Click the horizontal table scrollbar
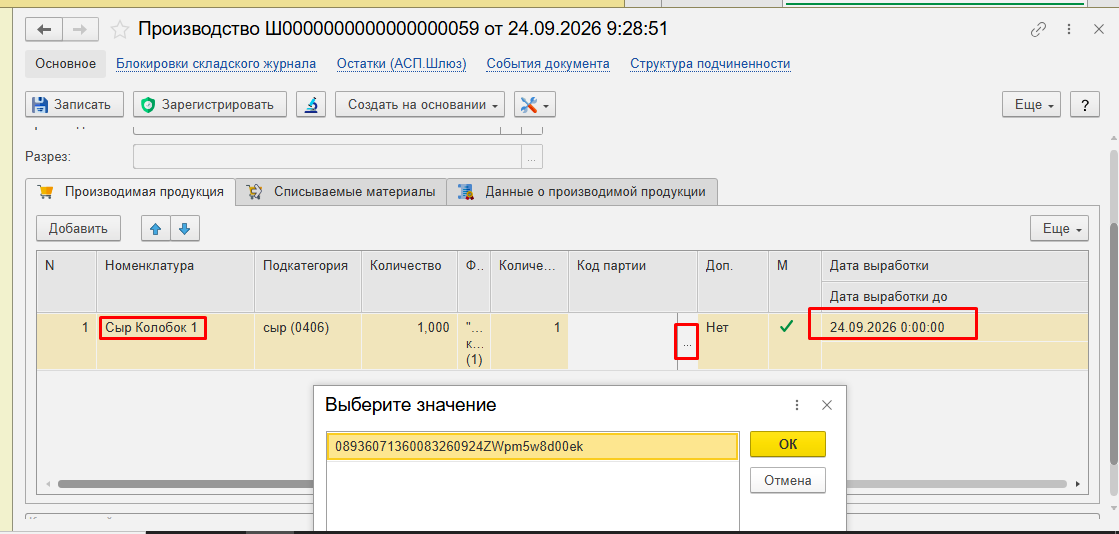1119x534 pixels. 186,483
